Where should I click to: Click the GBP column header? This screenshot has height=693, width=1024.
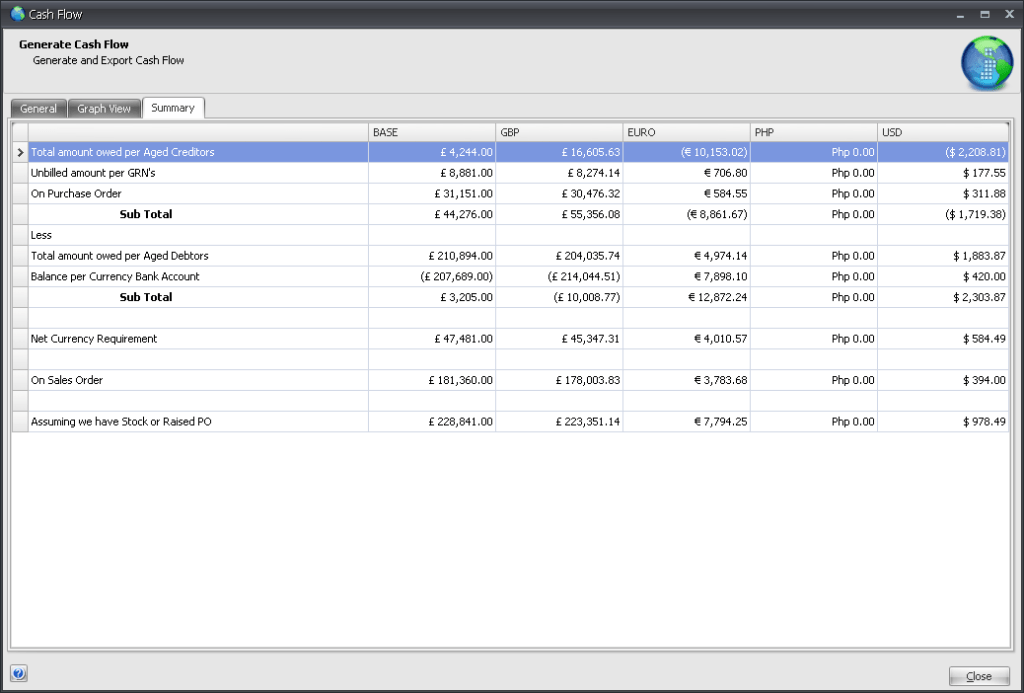click(559, 132)
